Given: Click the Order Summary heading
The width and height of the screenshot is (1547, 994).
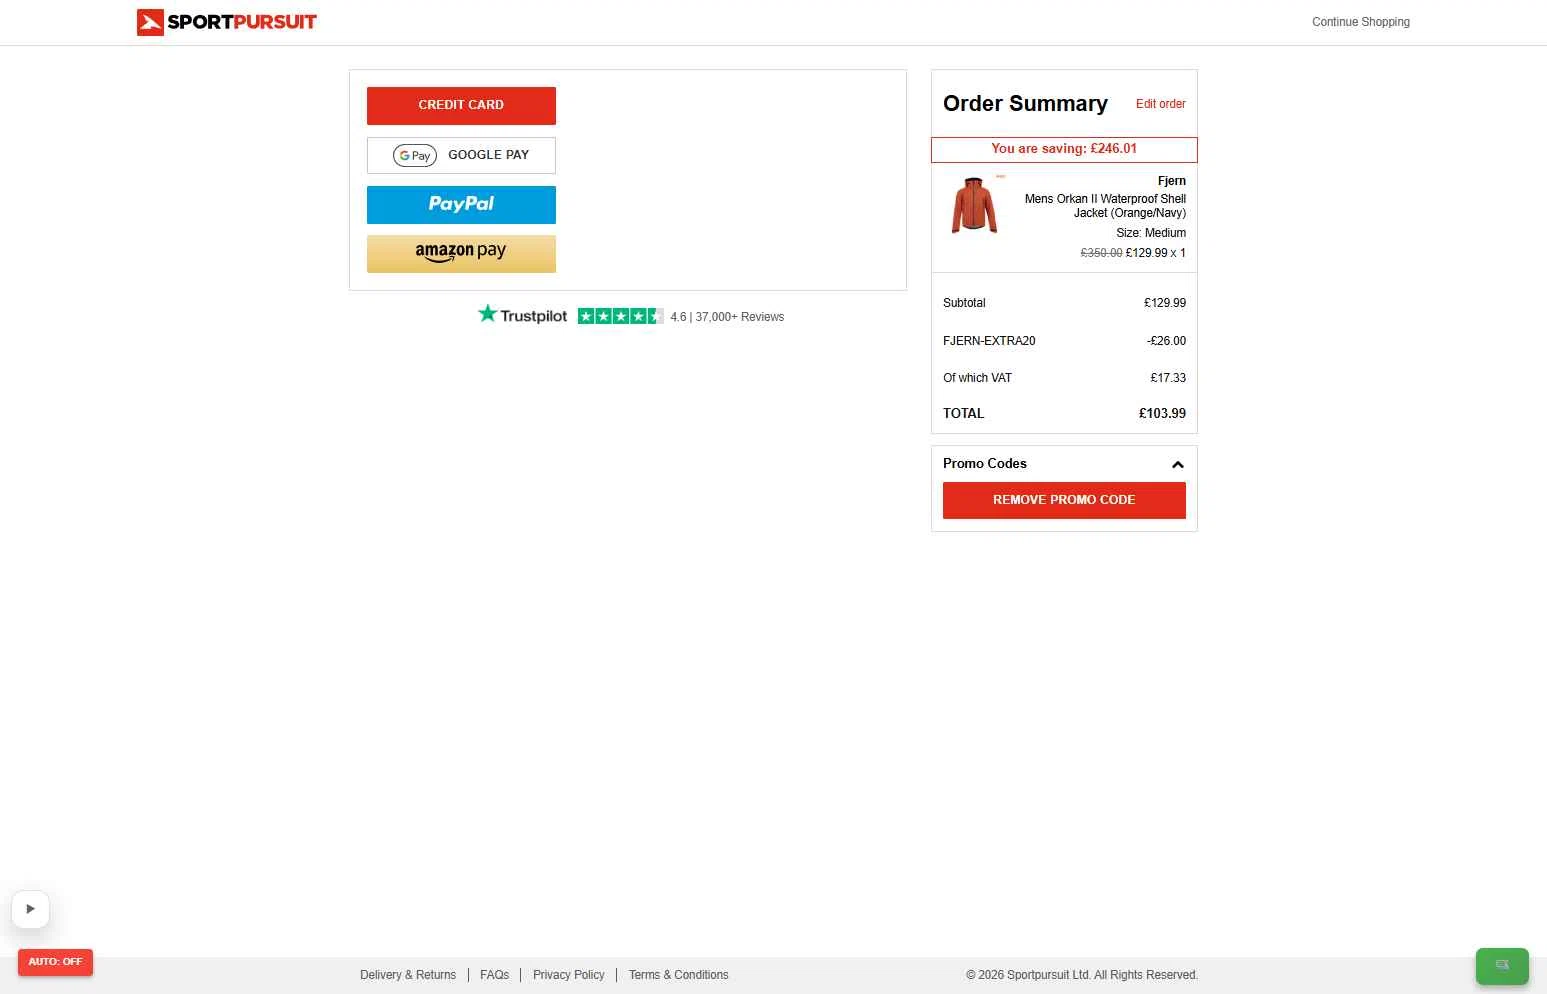Looking at the screenshot, I should 1025,104.
